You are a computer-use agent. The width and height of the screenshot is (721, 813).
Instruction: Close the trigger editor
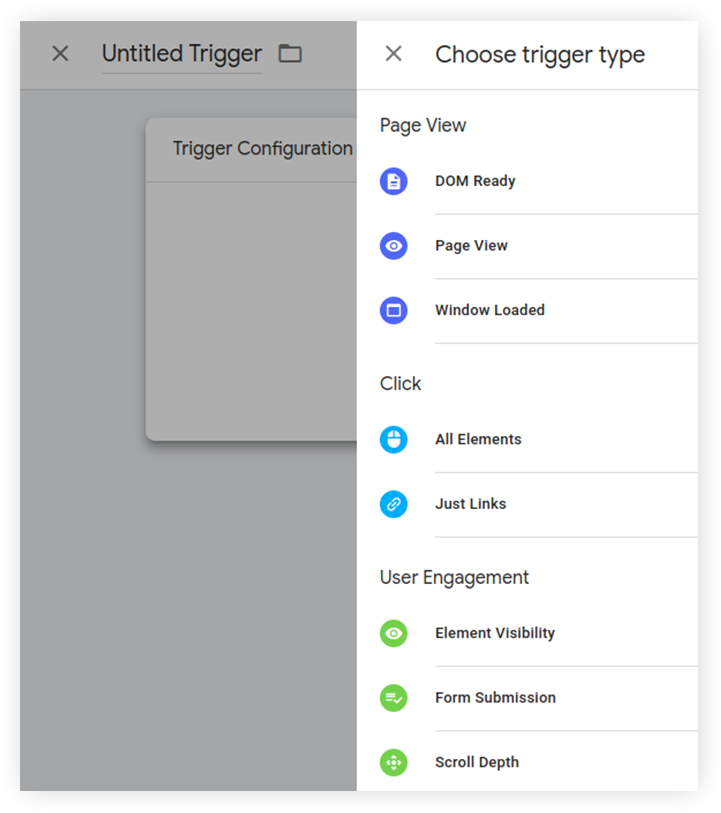point(59,54)
